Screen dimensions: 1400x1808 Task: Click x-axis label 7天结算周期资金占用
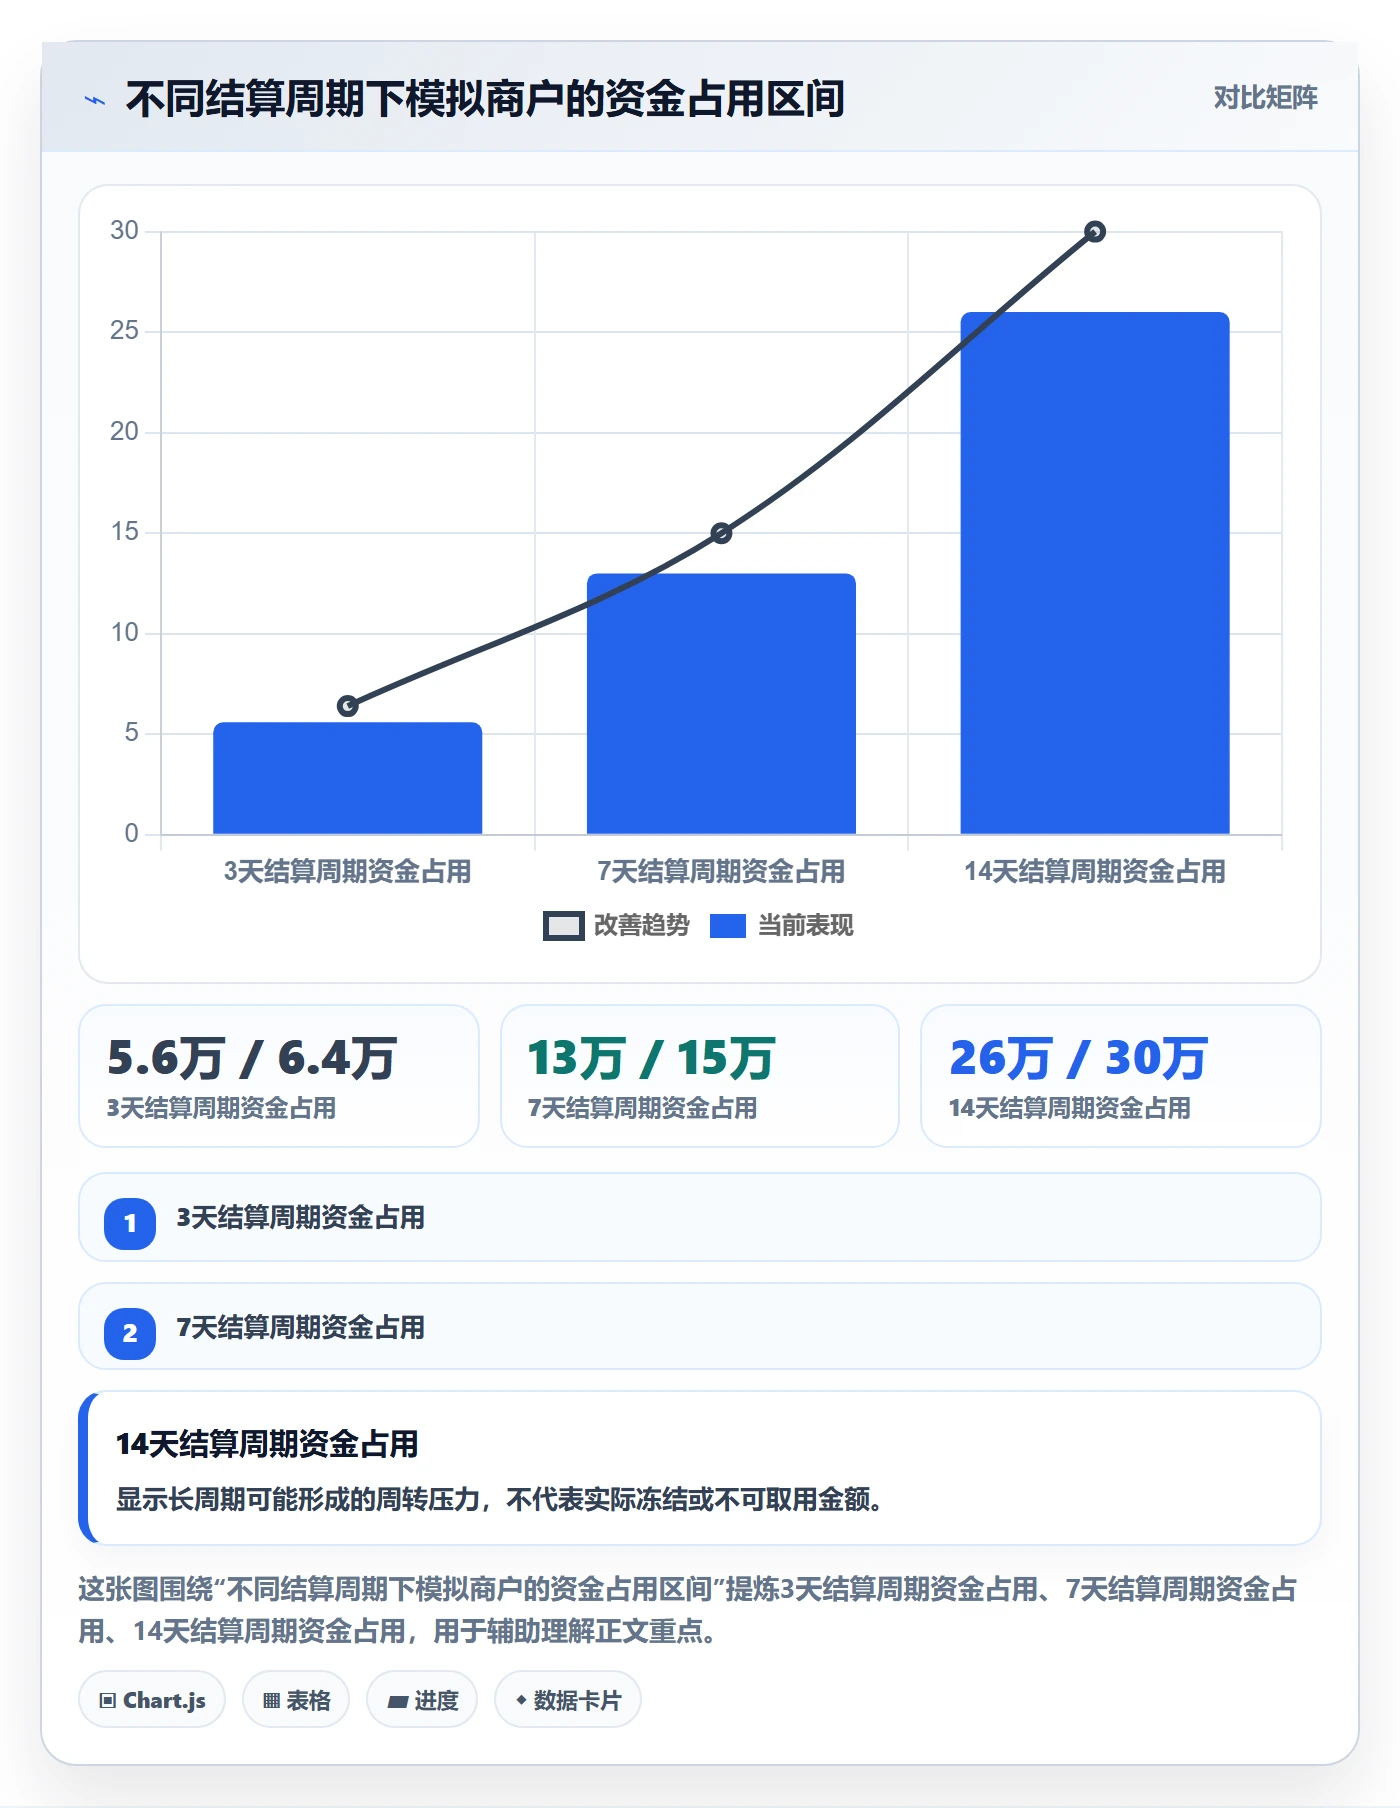coord(721,871)
